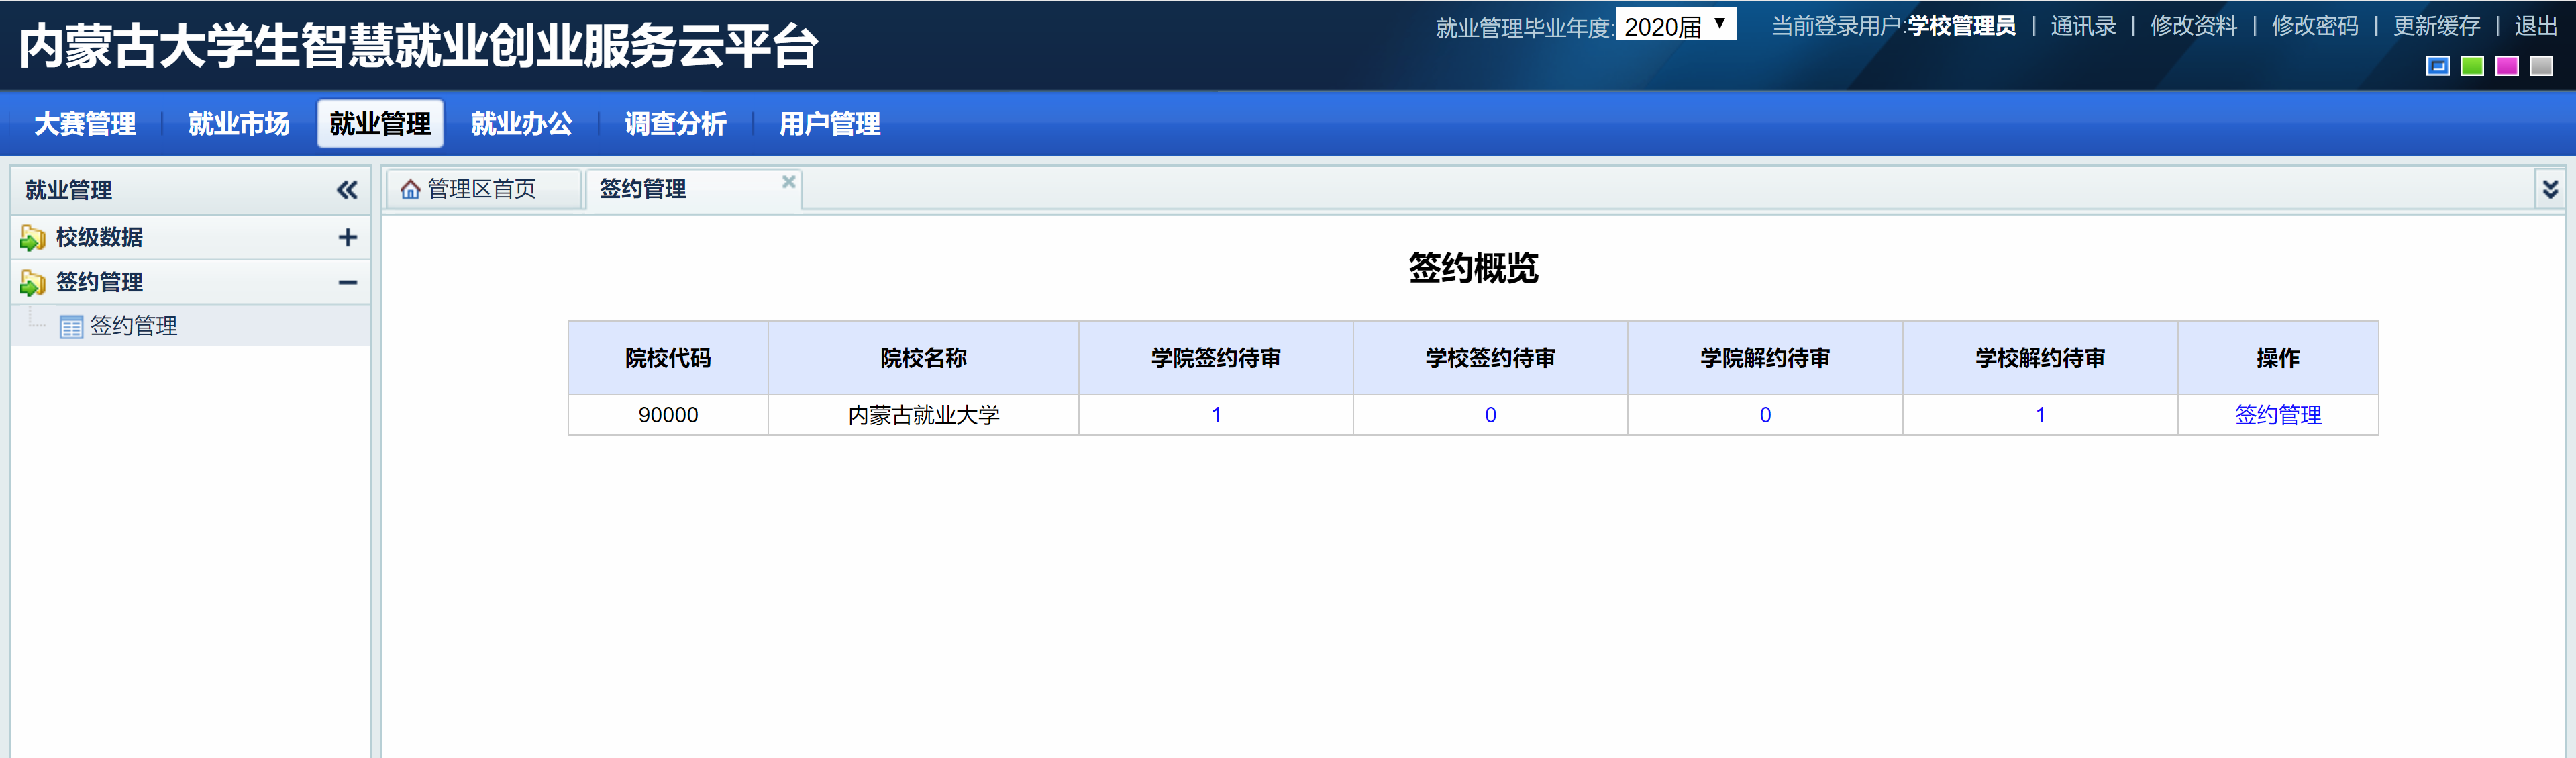Click the 学校解约待审 column header
This screenshot has width=2576, height=758.
click(x=2040, y=358)
